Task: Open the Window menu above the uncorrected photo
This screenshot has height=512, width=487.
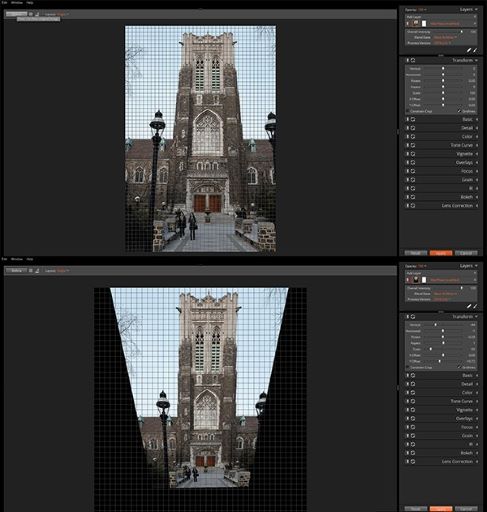Action: (17, 2)
